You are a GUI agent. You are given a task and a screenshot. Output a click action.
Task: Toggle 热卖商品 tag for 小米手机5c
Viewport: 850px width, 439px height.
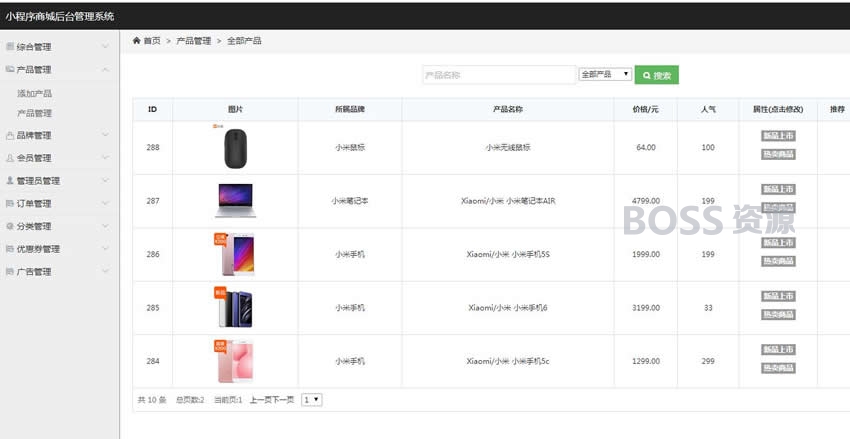coord(778,368)
